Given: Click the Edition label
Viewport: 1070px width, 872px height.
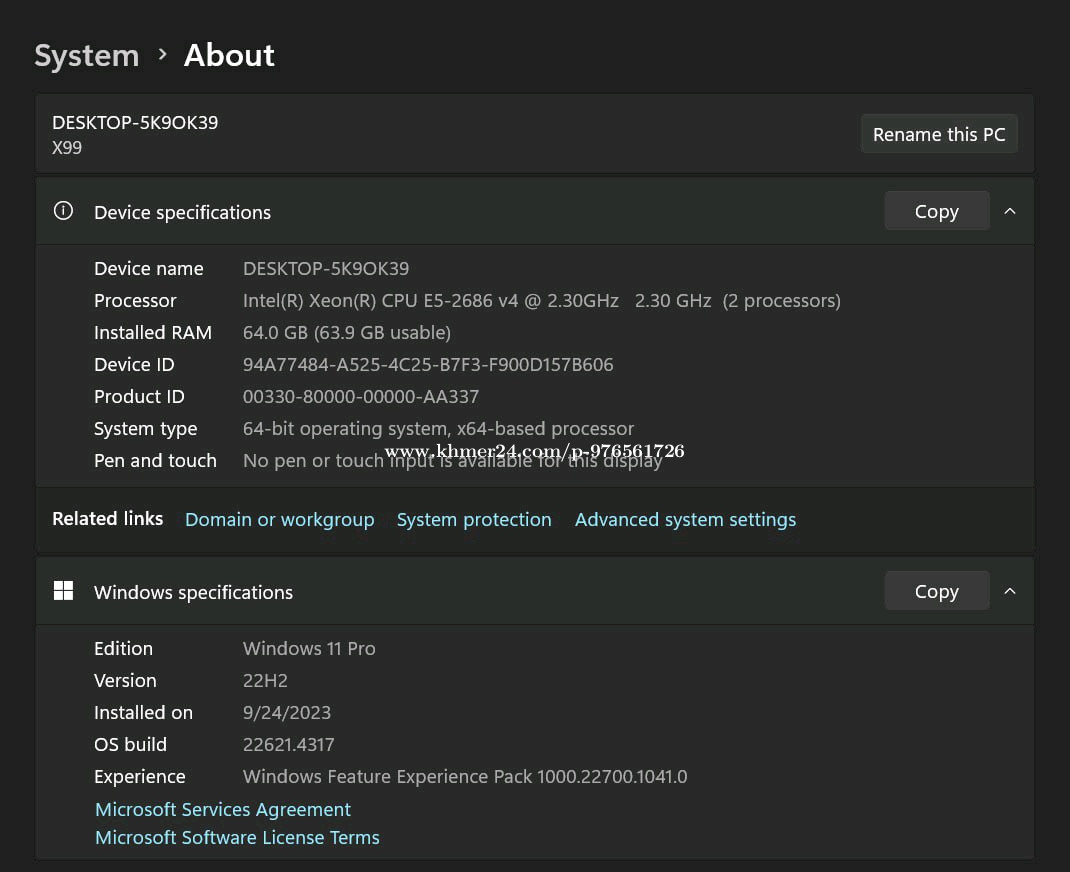Looking at the screenshot, I should pos(124,649).
